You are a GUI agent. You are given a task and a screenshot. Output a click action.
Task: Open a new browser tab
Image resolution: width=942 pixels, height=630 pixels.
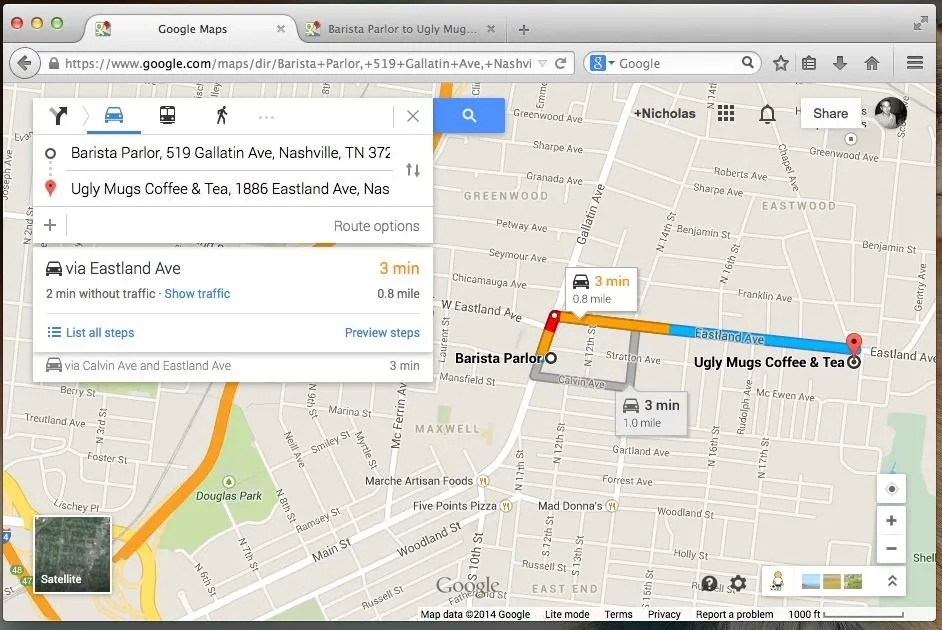[524, 29]
